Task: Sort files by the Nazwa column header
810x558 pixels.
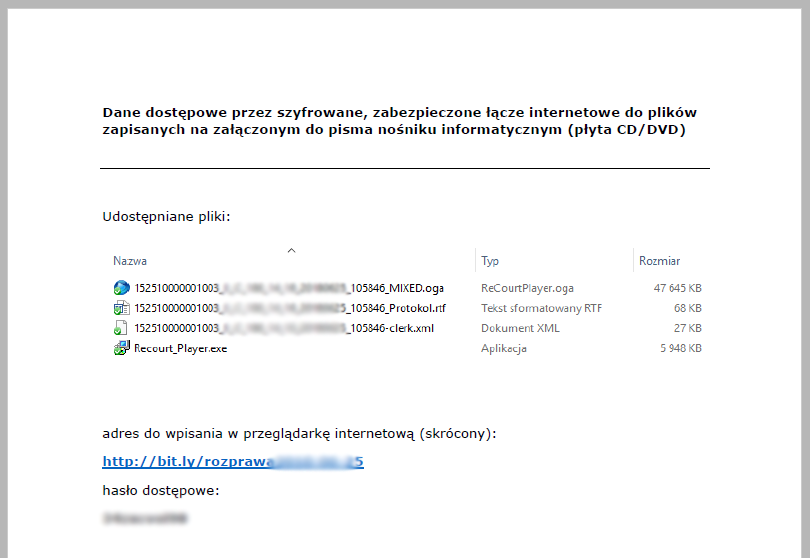Action: tap(130, 261)
